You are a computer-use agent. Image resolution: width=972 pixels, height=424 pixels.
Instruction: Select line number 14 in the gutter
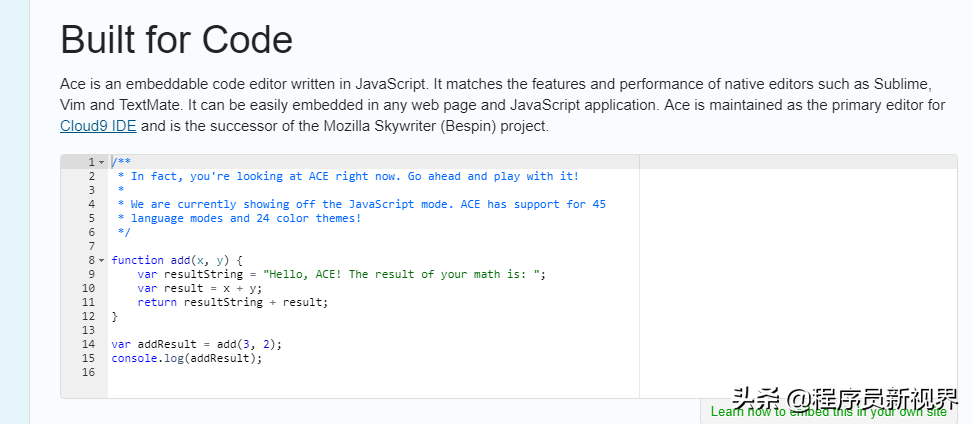point(89,344)
